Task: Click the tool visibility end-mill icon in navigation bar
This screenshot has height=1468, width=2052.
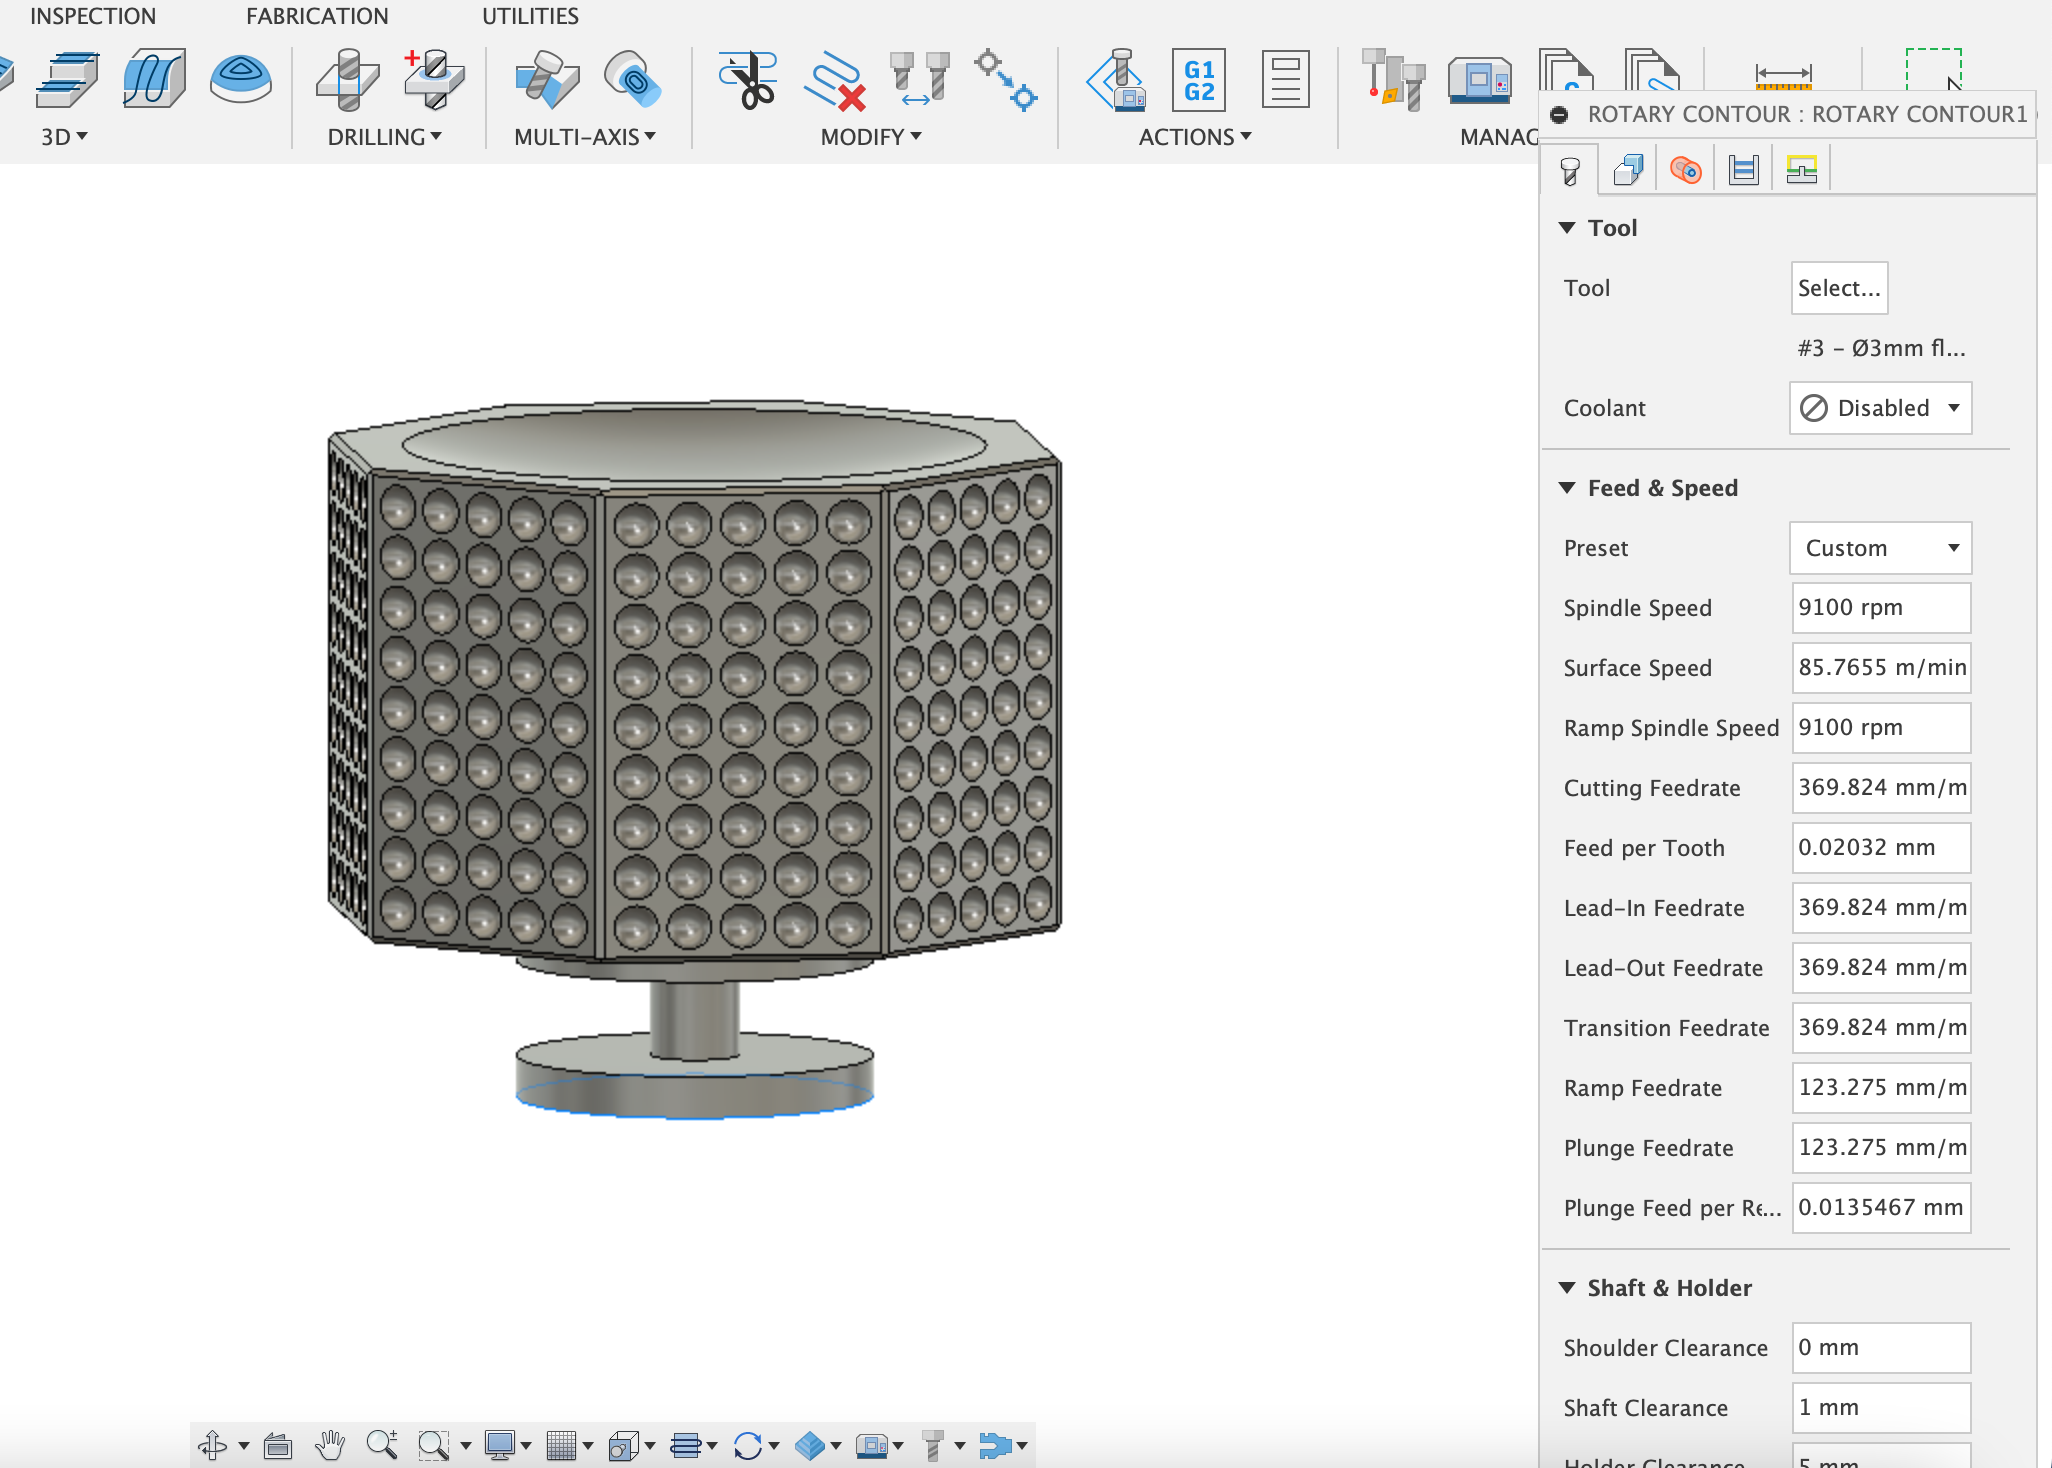Action: (x=933, y=1445)
